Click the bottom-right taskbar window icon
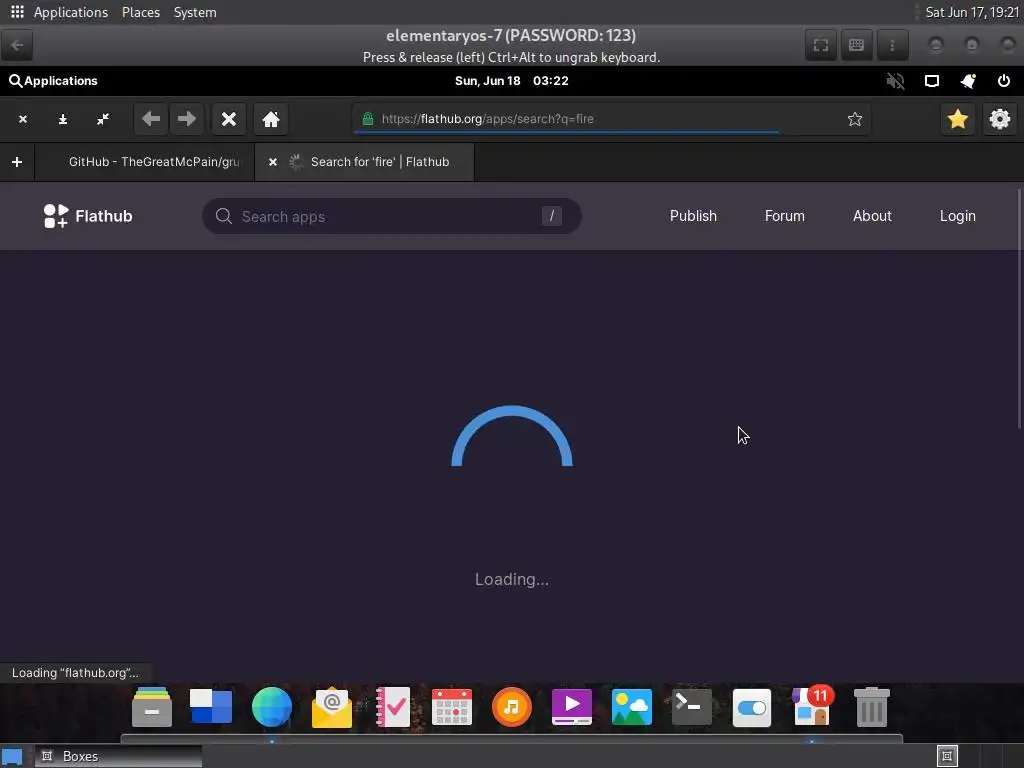 (947, 756)
